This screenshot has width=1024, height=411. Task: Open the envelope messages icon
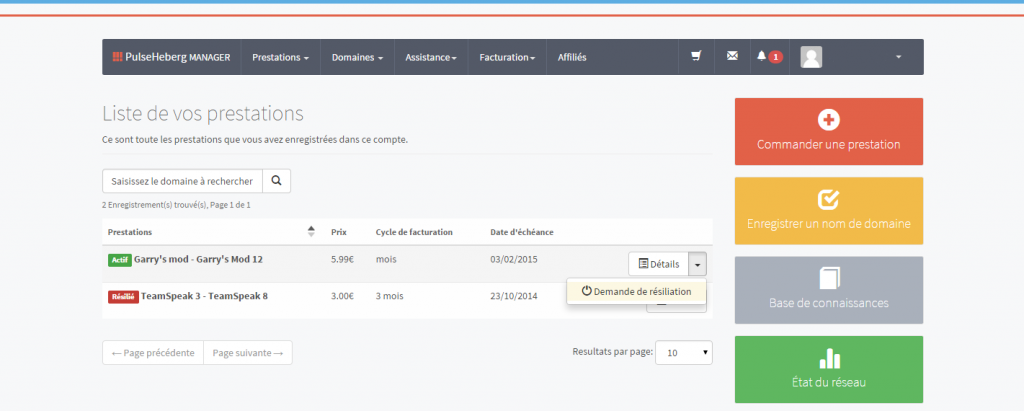point(732,57)
